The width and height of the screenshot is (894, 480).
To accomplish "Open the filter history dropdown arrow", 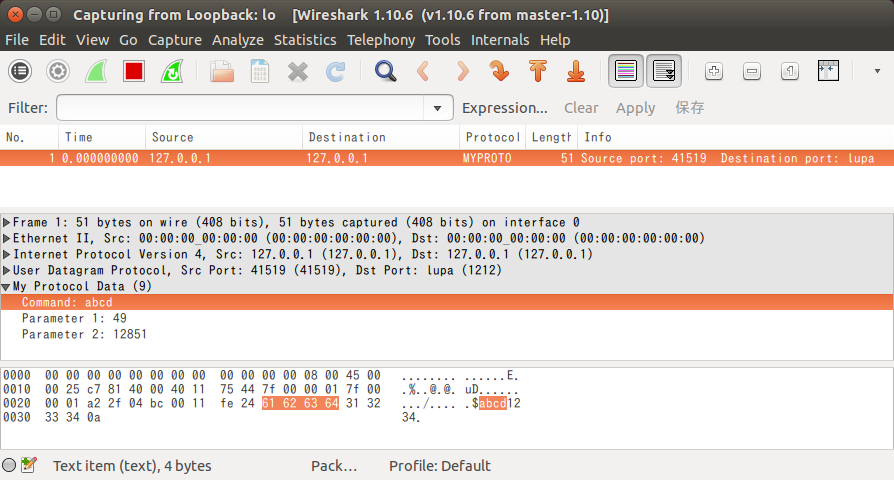I will (x=437, y=108).
